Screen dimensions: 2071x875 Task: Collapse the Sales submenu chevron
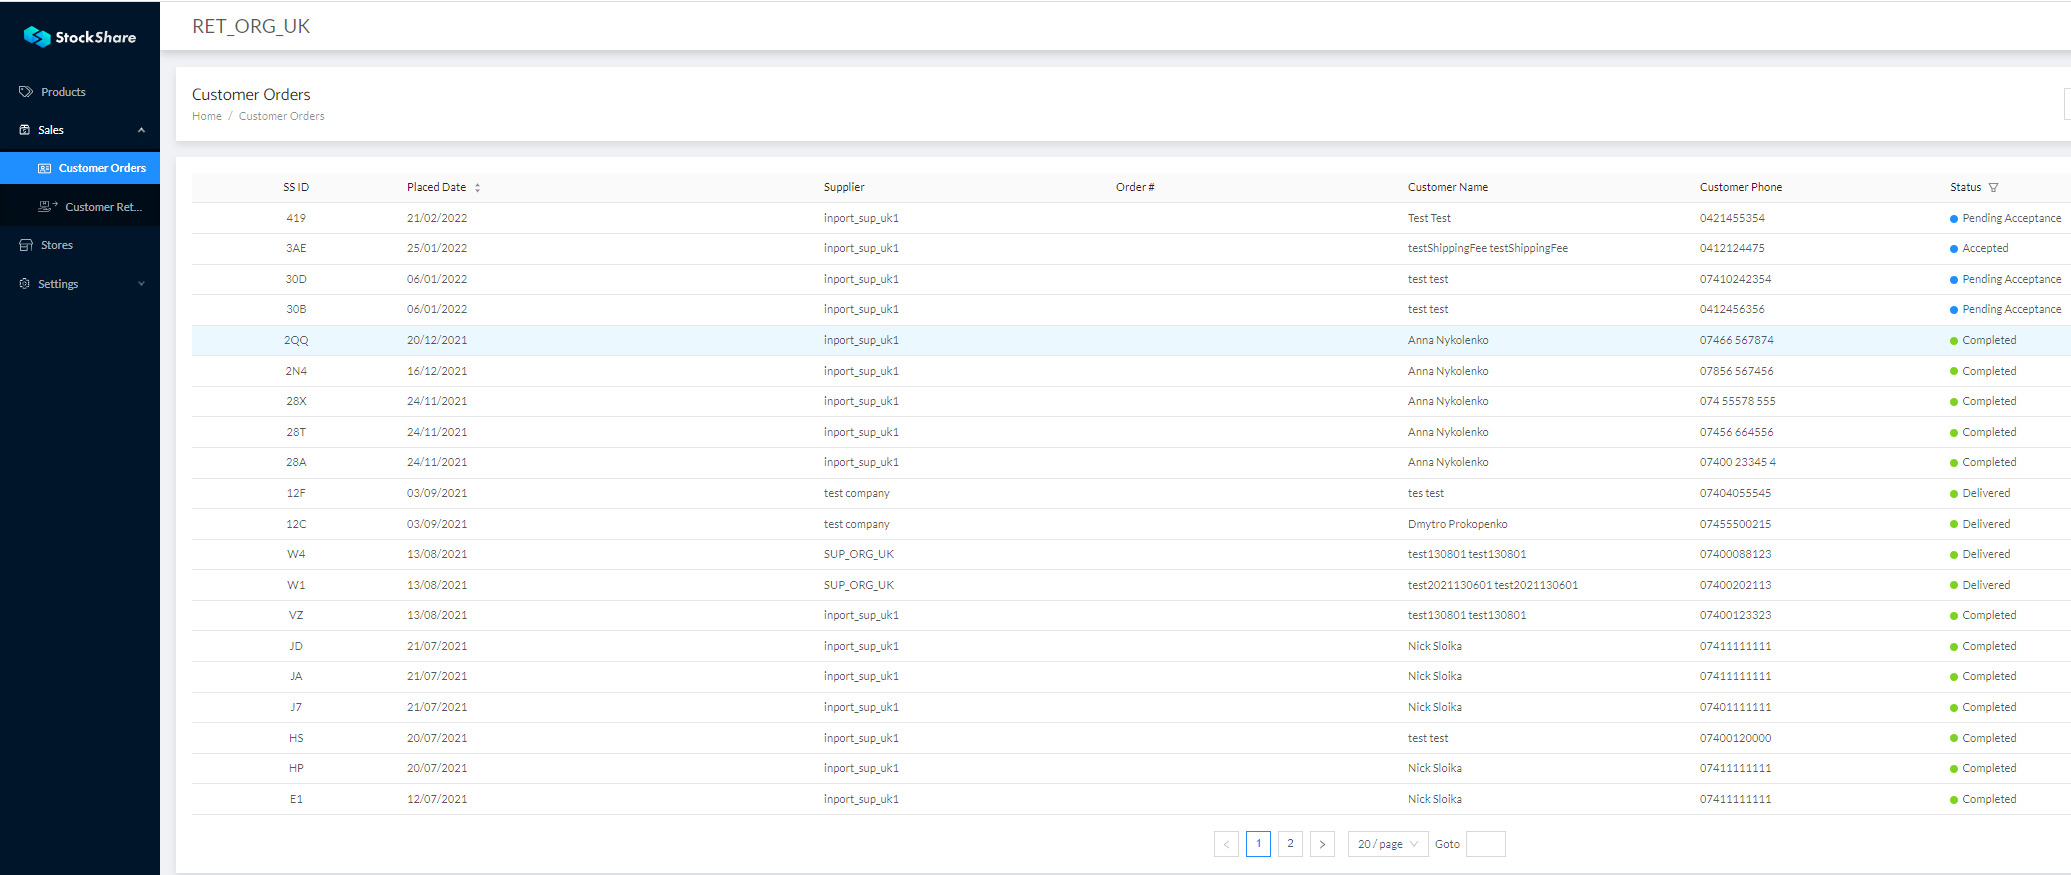[141, 130]
